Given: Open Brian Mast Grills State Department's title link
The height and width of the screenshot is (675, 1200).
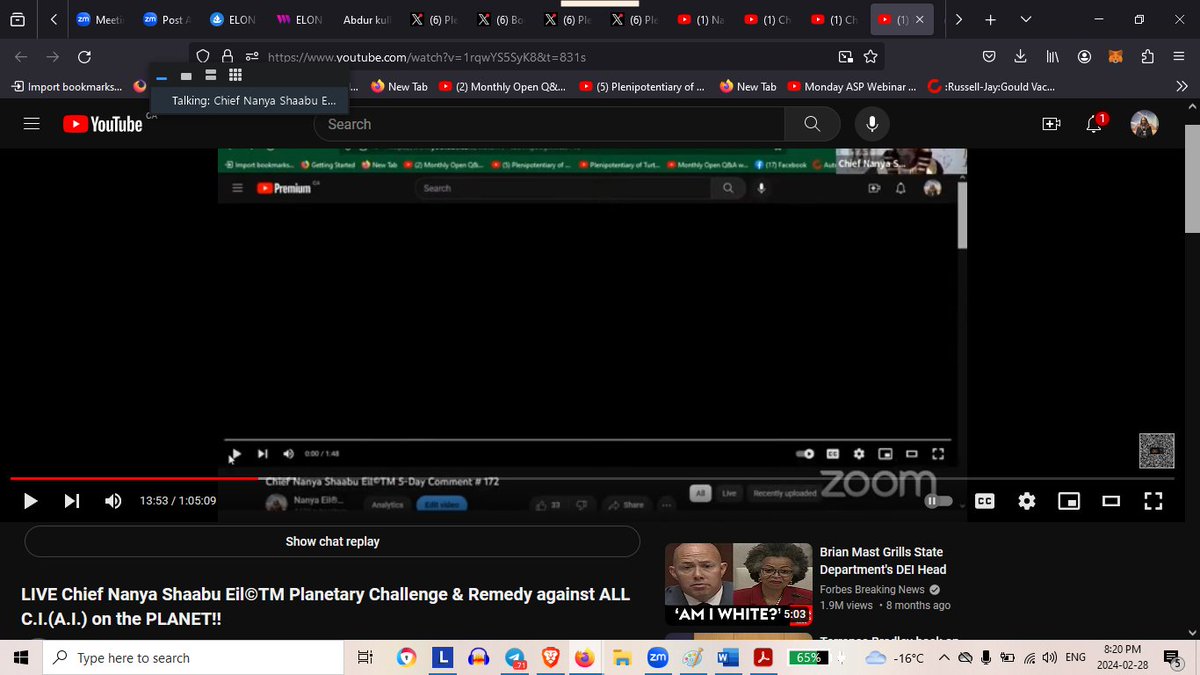Looking at the screenshot, I should (x=883, y=561).
